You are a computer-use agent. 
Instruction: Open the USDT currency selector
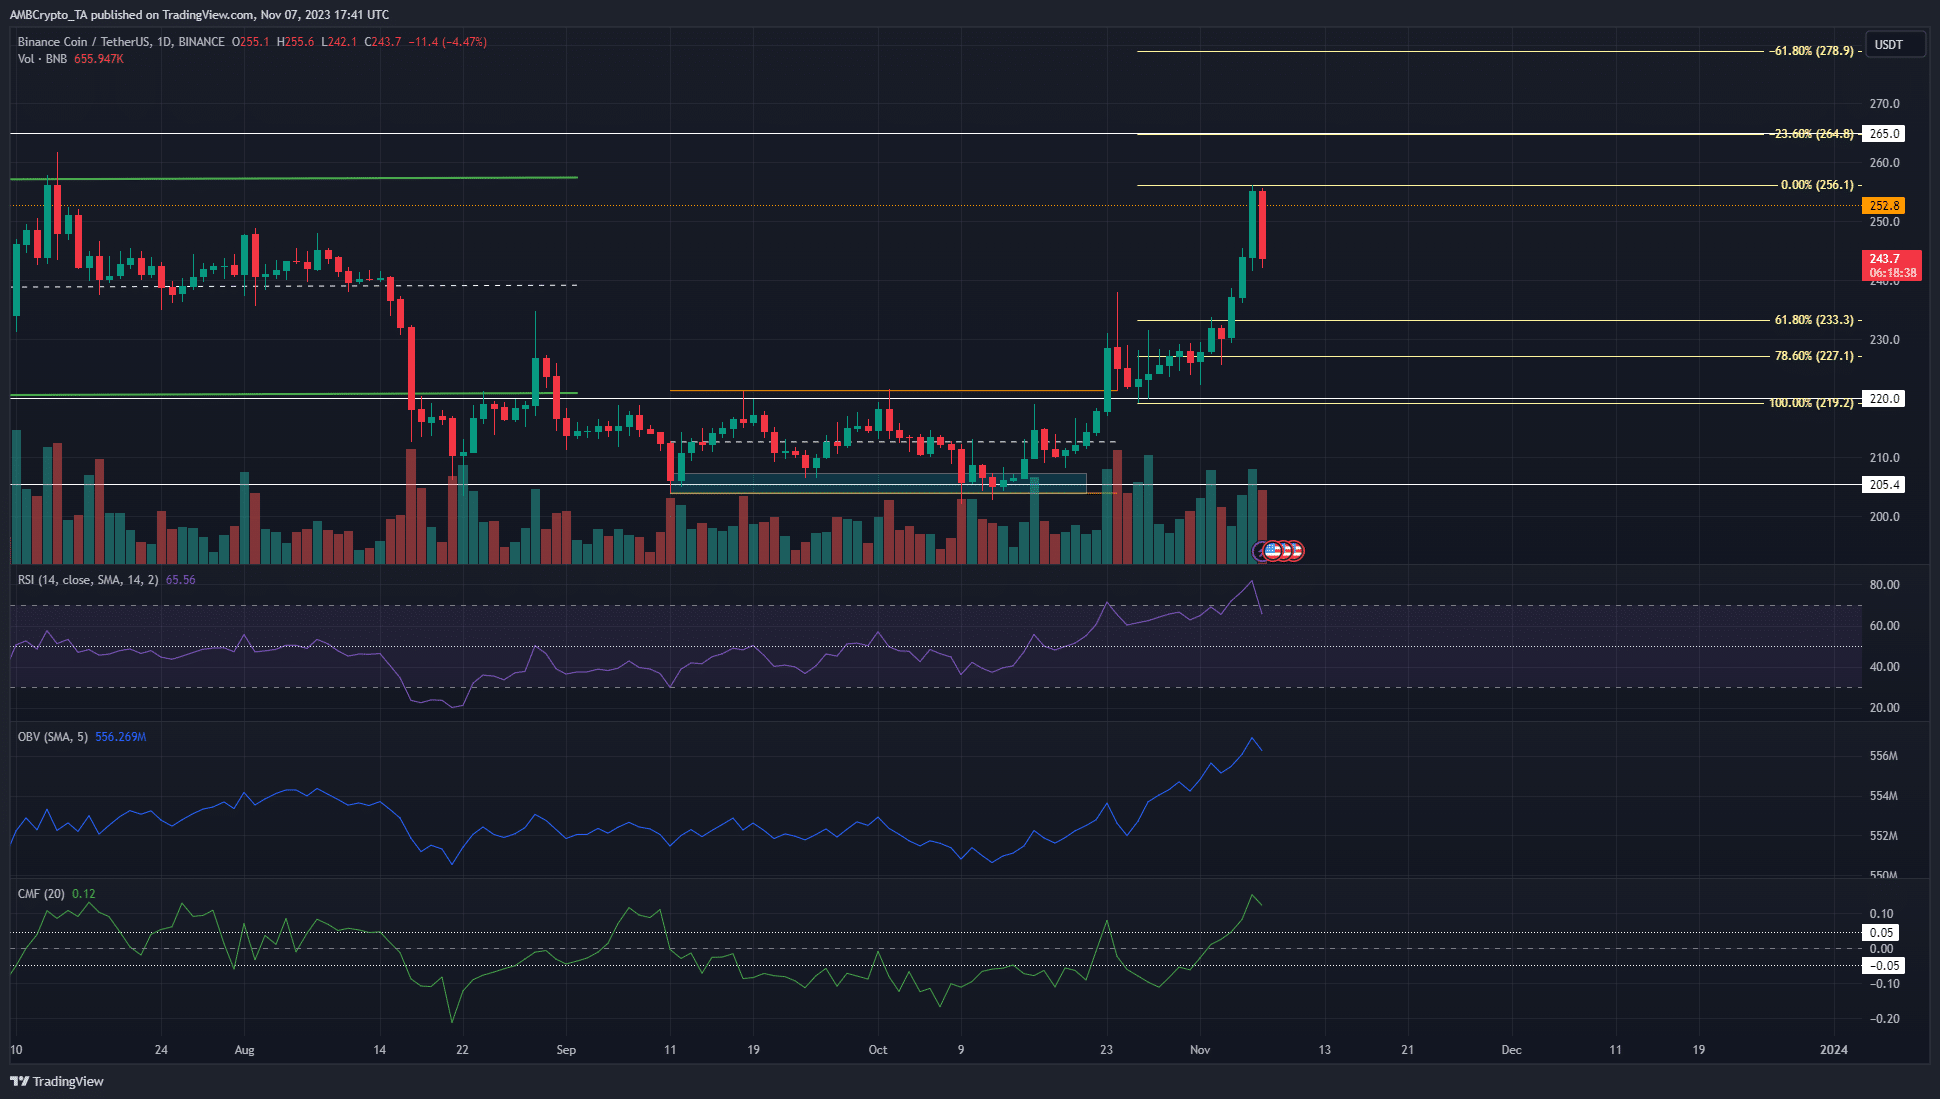point(1888,45)
